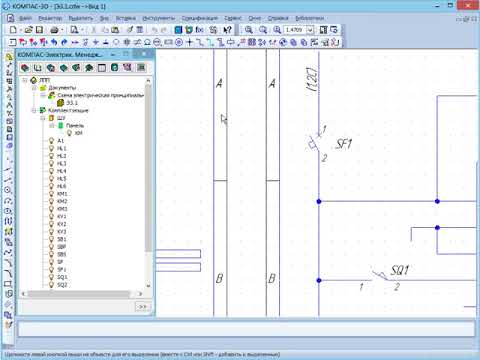Screen dimensions: 480x360
Task: Click the Print icon in toolbar
Action: click(54, 30)
